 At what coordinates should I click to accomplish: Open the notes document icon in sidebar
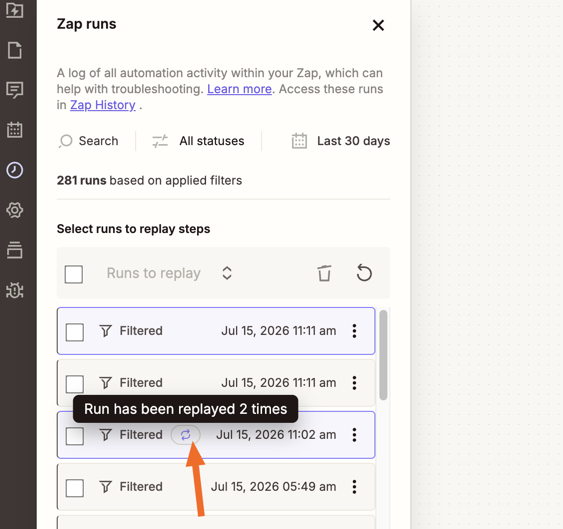pos(15,50)
